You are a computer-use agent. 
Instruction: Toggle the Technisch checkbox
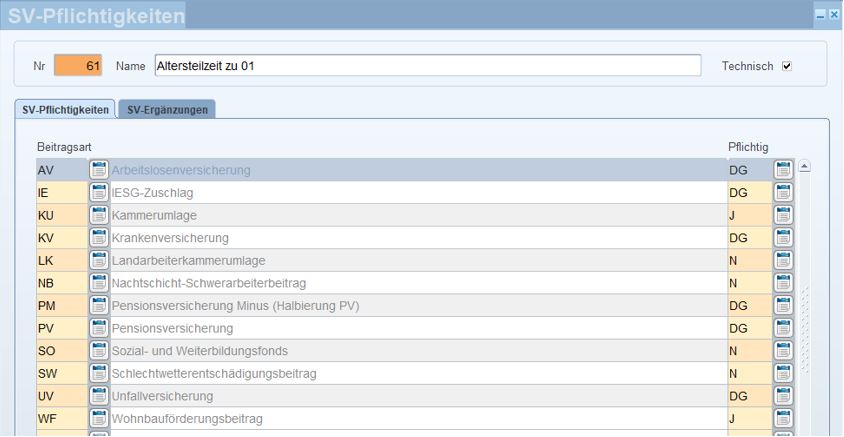click(x=787, y=66)
